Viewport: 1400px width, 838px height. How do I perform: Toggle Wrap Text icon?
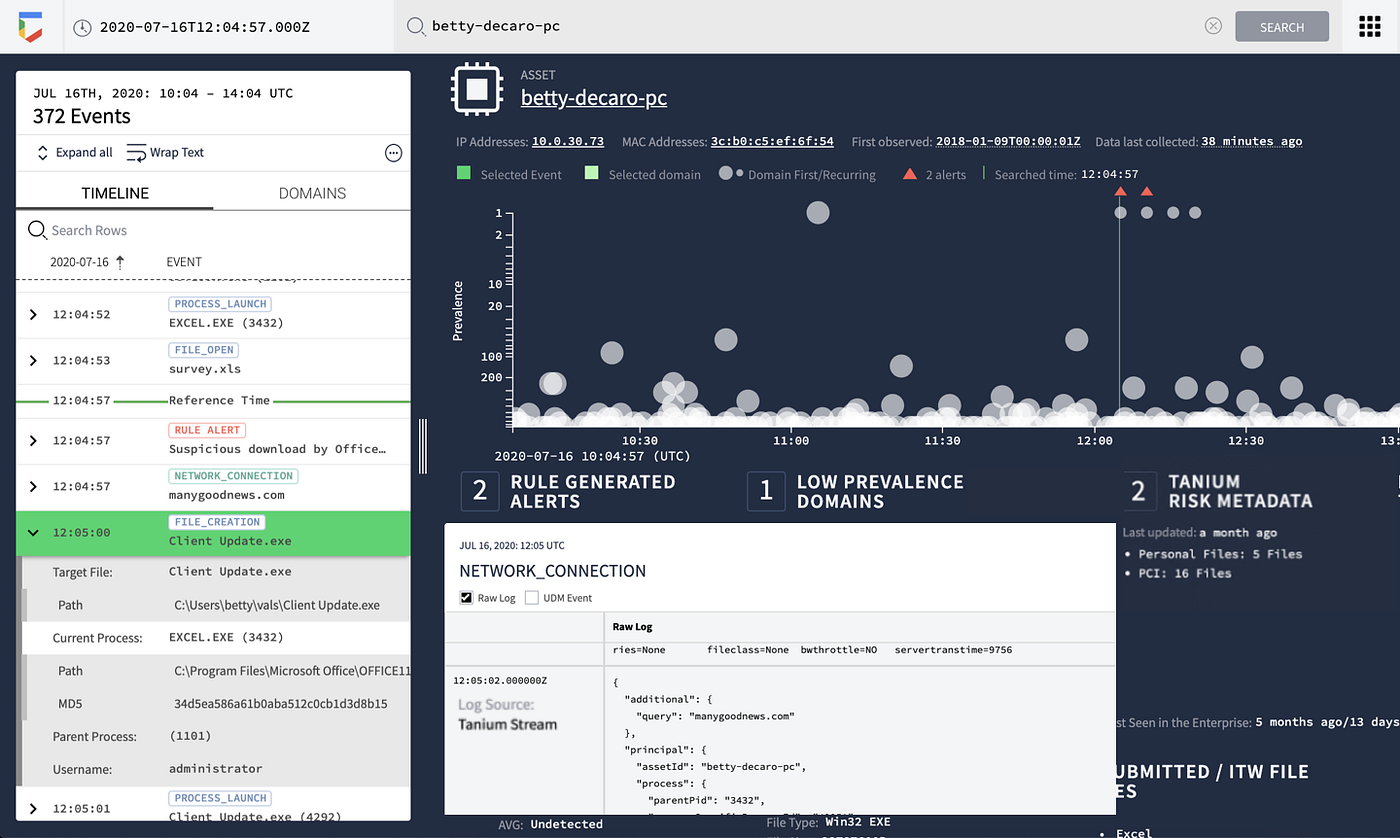tap(135, 153)
